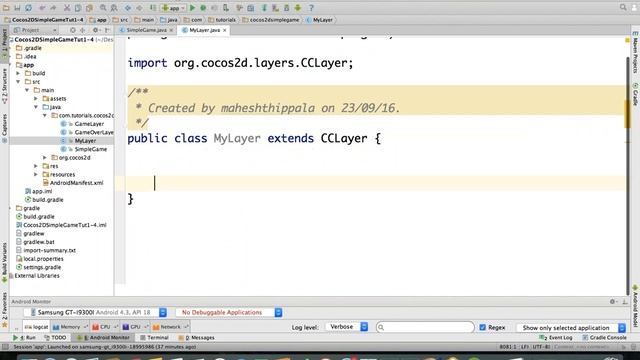The width and height of the screenshot is (640, 360).
Task: Click the Save All toolbar icon
Action: (x=17, y=8)
